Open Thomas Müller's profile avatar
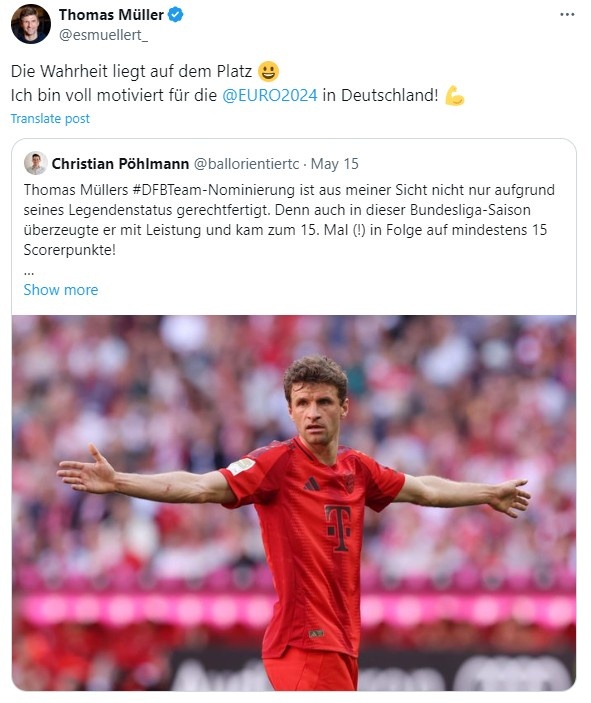Image resolution: width=591 pixels, height=703 pixels. coord(30,24)
